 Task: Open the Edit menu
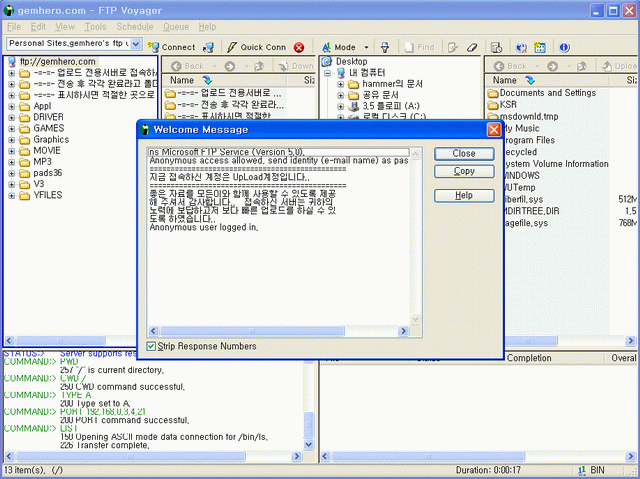tap(38, 27)
